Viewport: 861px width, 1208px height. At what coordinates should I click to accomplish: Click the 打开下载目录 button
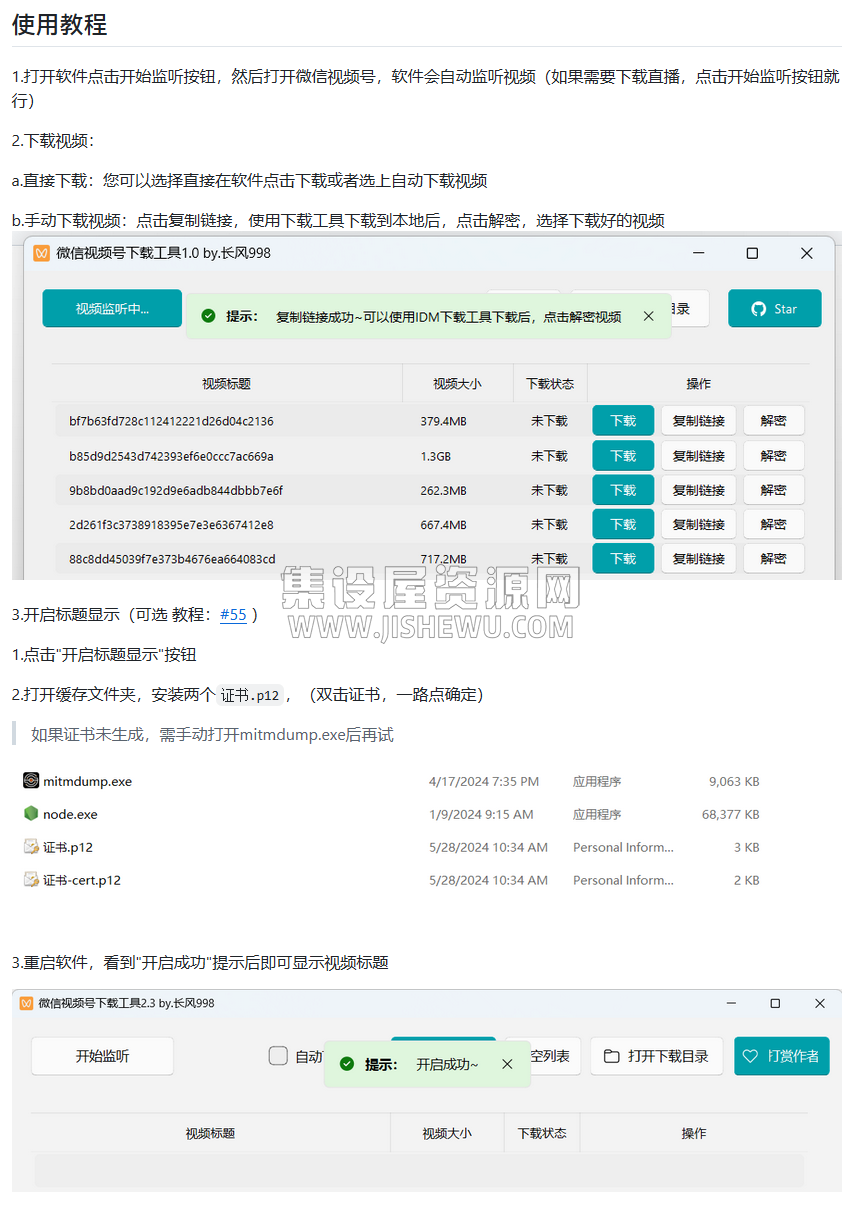(656, 1056)
